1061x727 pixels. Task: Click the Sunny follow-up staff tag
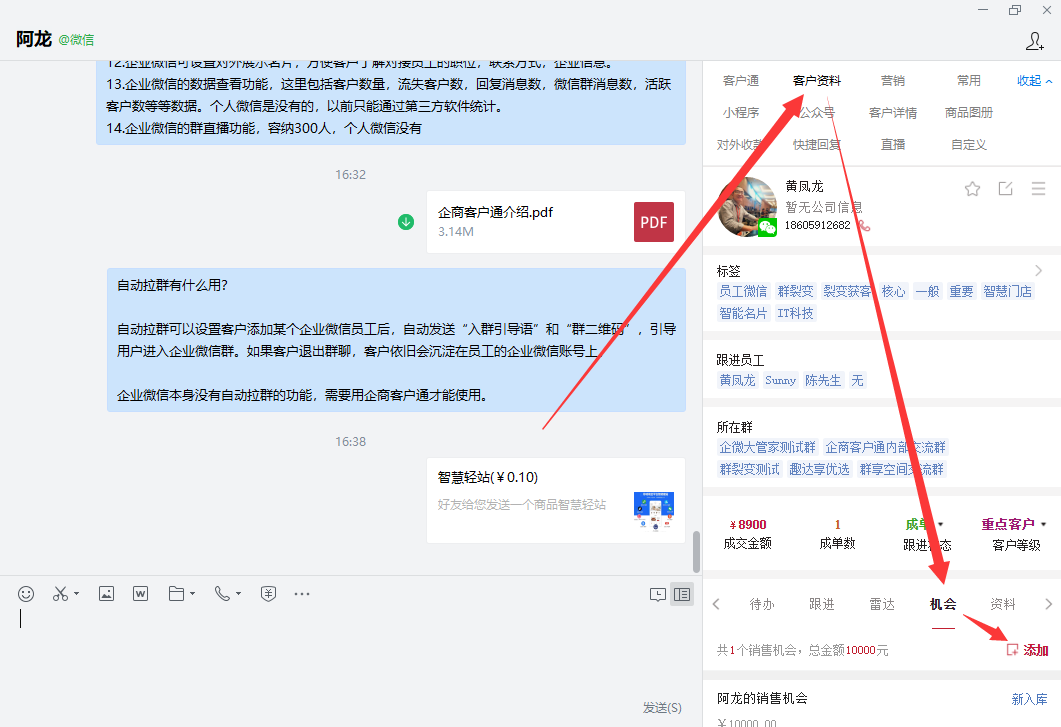point(780,380)
